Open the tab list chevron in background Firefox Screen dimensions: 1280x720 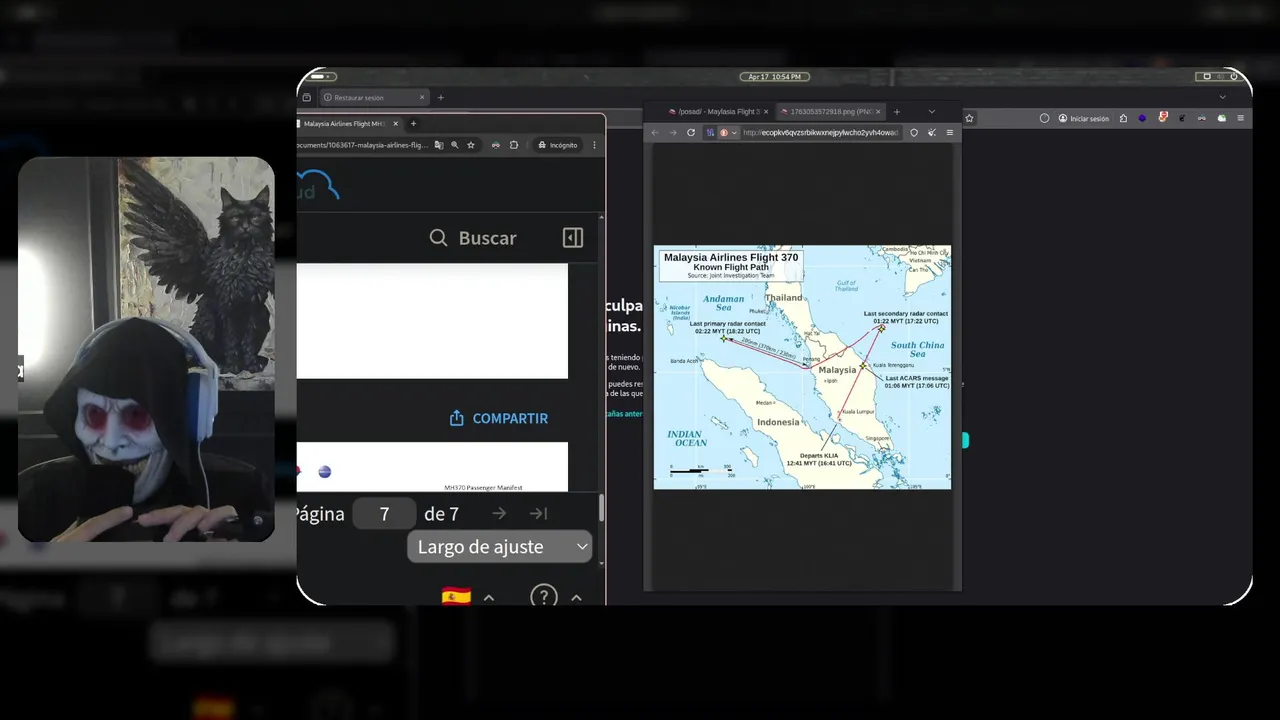[1222, 98]
